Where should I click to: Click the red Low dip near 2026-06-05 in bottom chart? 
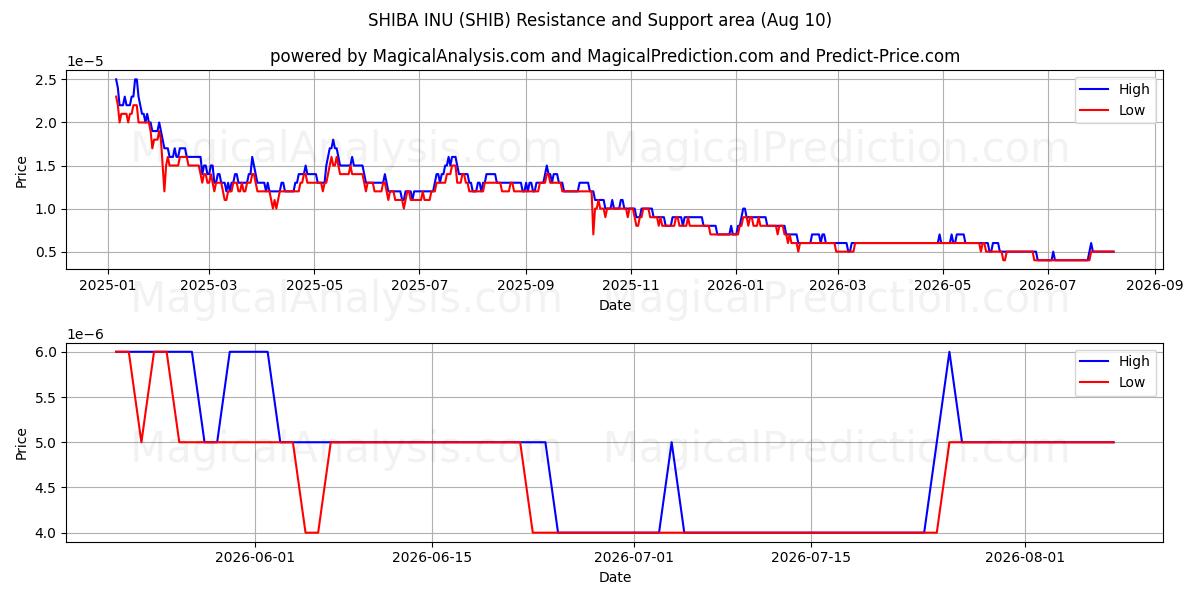[x=311, y=532]
